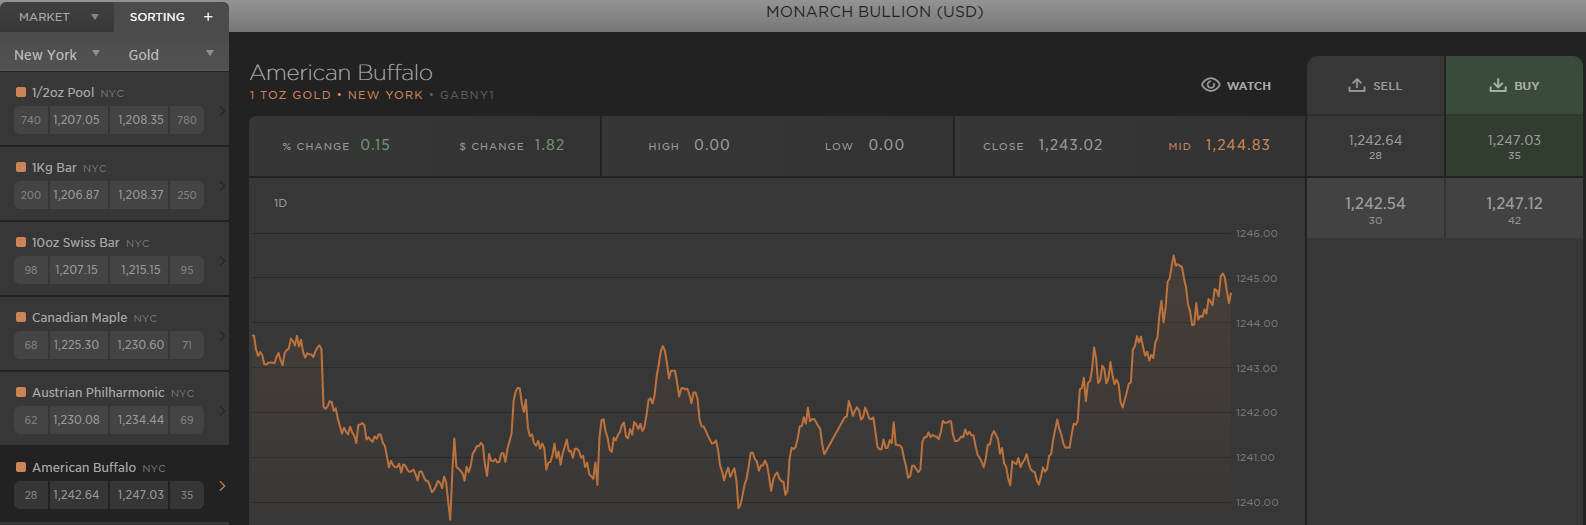Click the % CHANGE value 0.15

pos(375,145)
